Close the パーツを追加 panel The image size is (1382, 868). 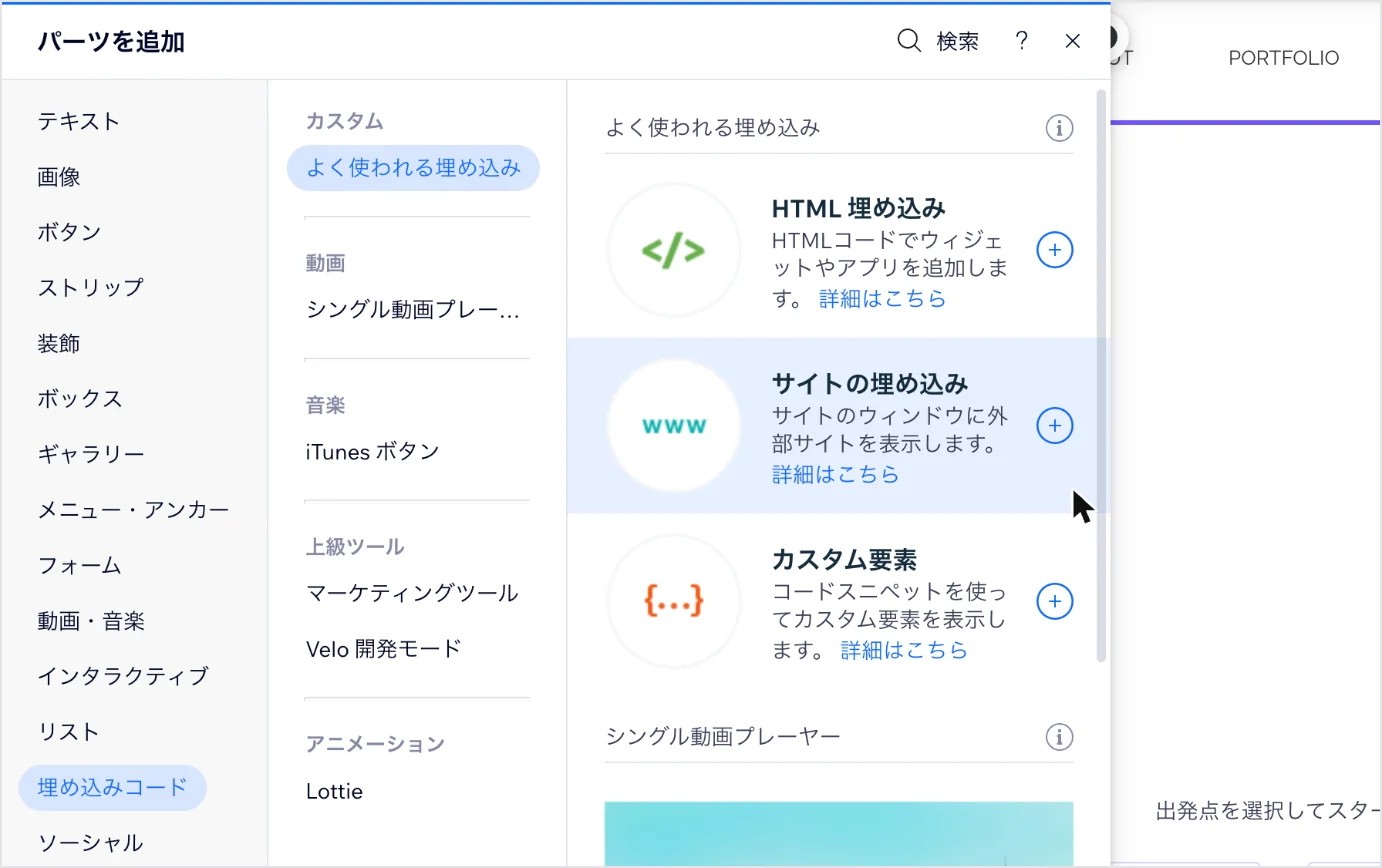[x=1073, y=41]
